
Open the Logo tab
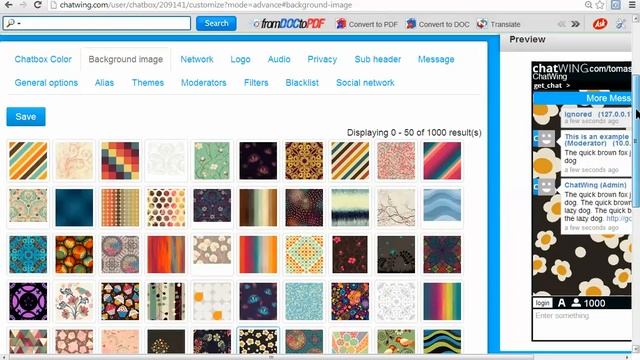coord(240,59)
